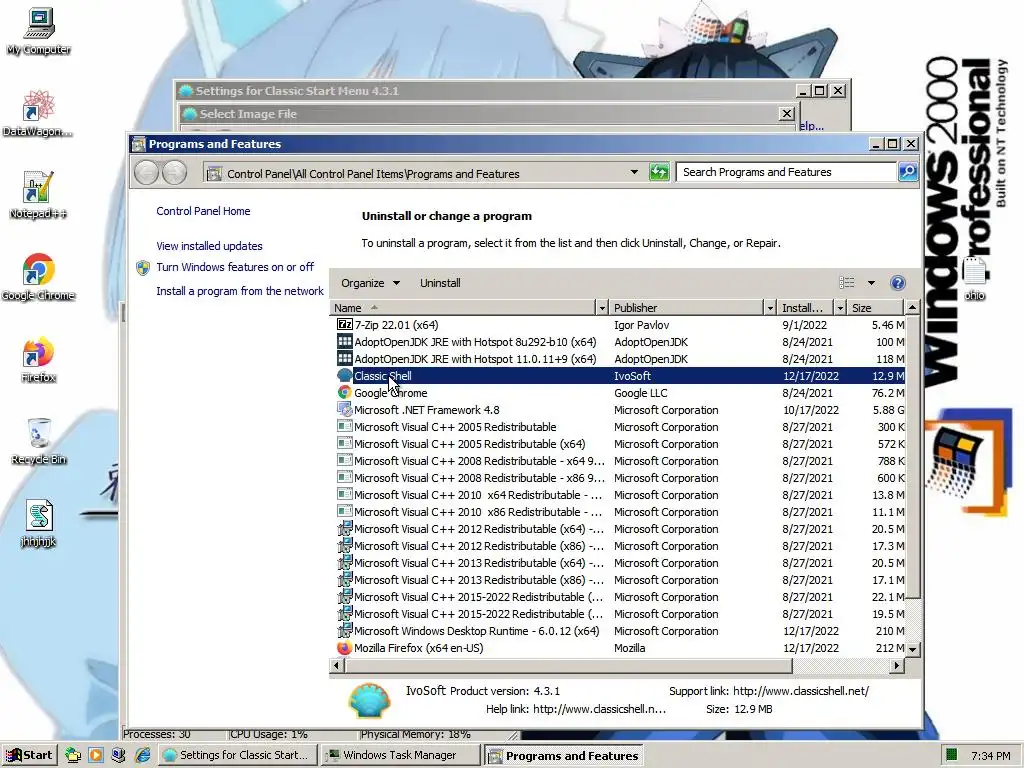Click the Classic Shell icon in the list
The image size is (1024, 768).
[x=344, y=376]
